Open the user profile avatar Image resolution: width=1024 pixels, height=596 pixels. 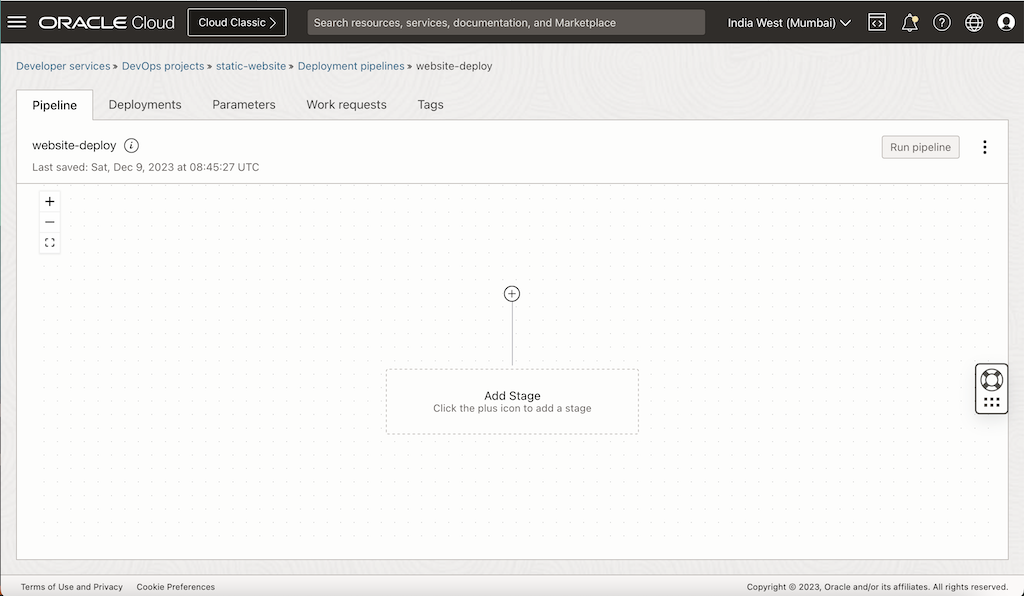click(1006, 22)
